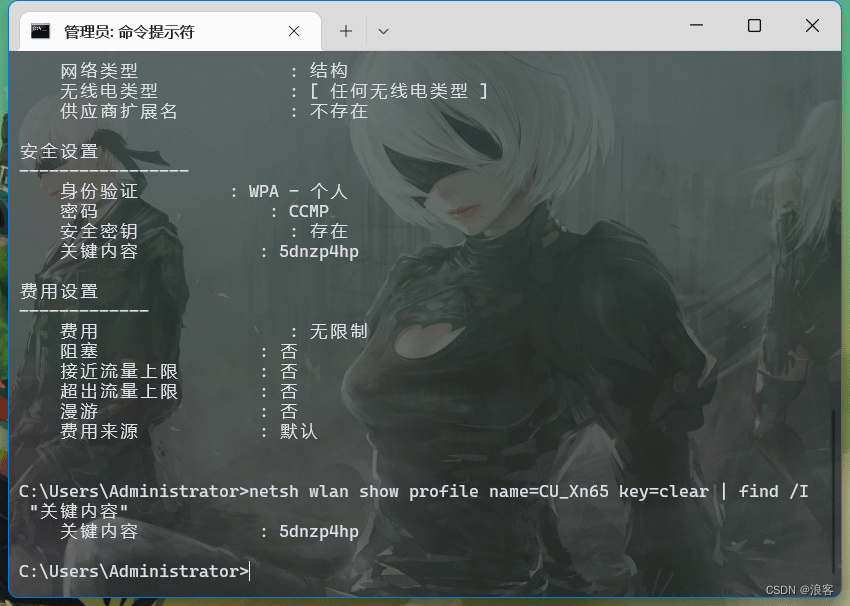
Task: Click the 5dnzp4hp value in find output
Action: tap(319, 531)
